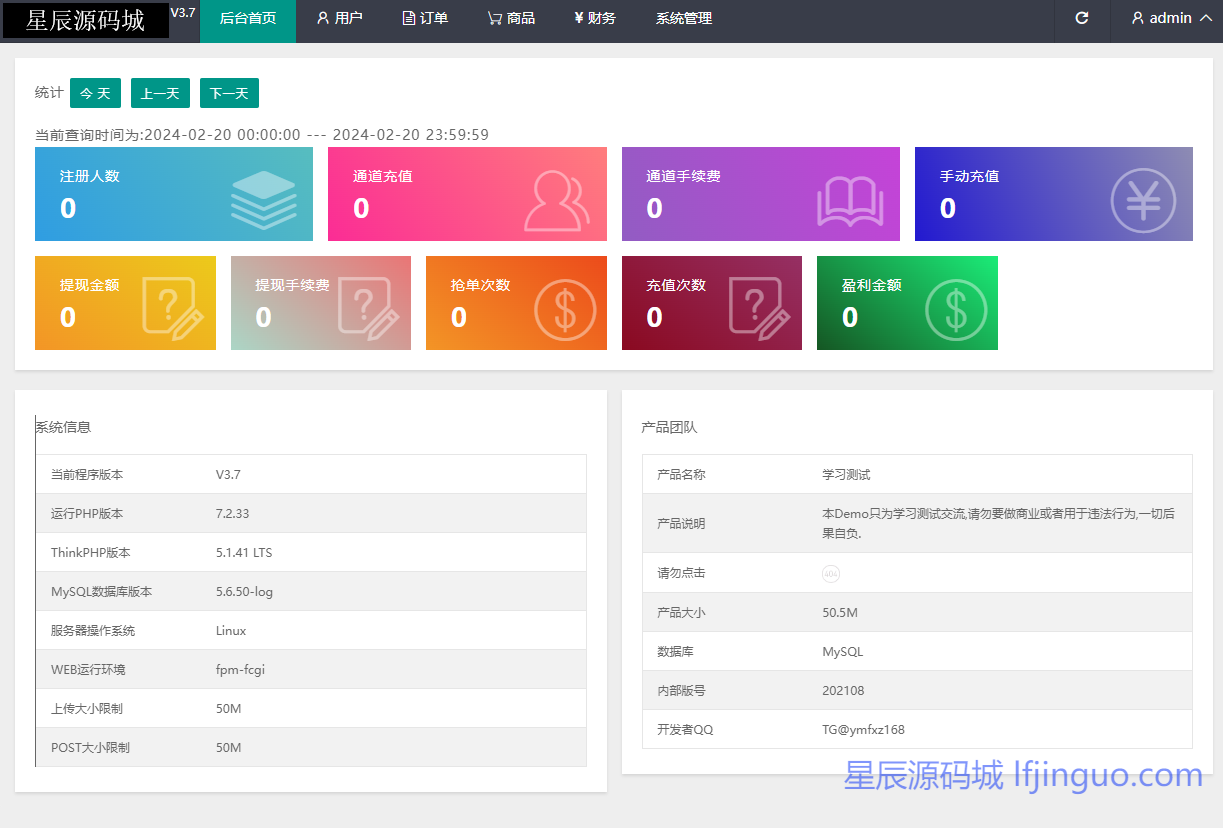Viewport: 1223px width, 828px height.
Task: Click the stacked layers icon on 注册人数 card
Action: (x=263, y=200)
